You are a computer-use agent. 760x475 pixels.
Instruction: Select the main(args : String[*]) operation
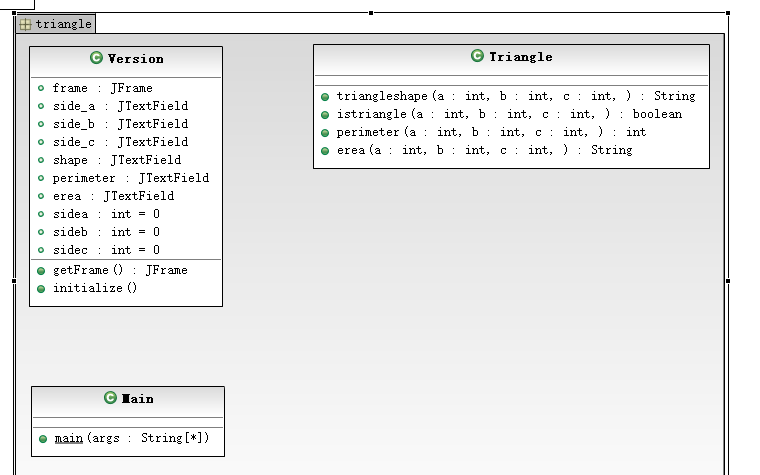(x=132, y=438)
